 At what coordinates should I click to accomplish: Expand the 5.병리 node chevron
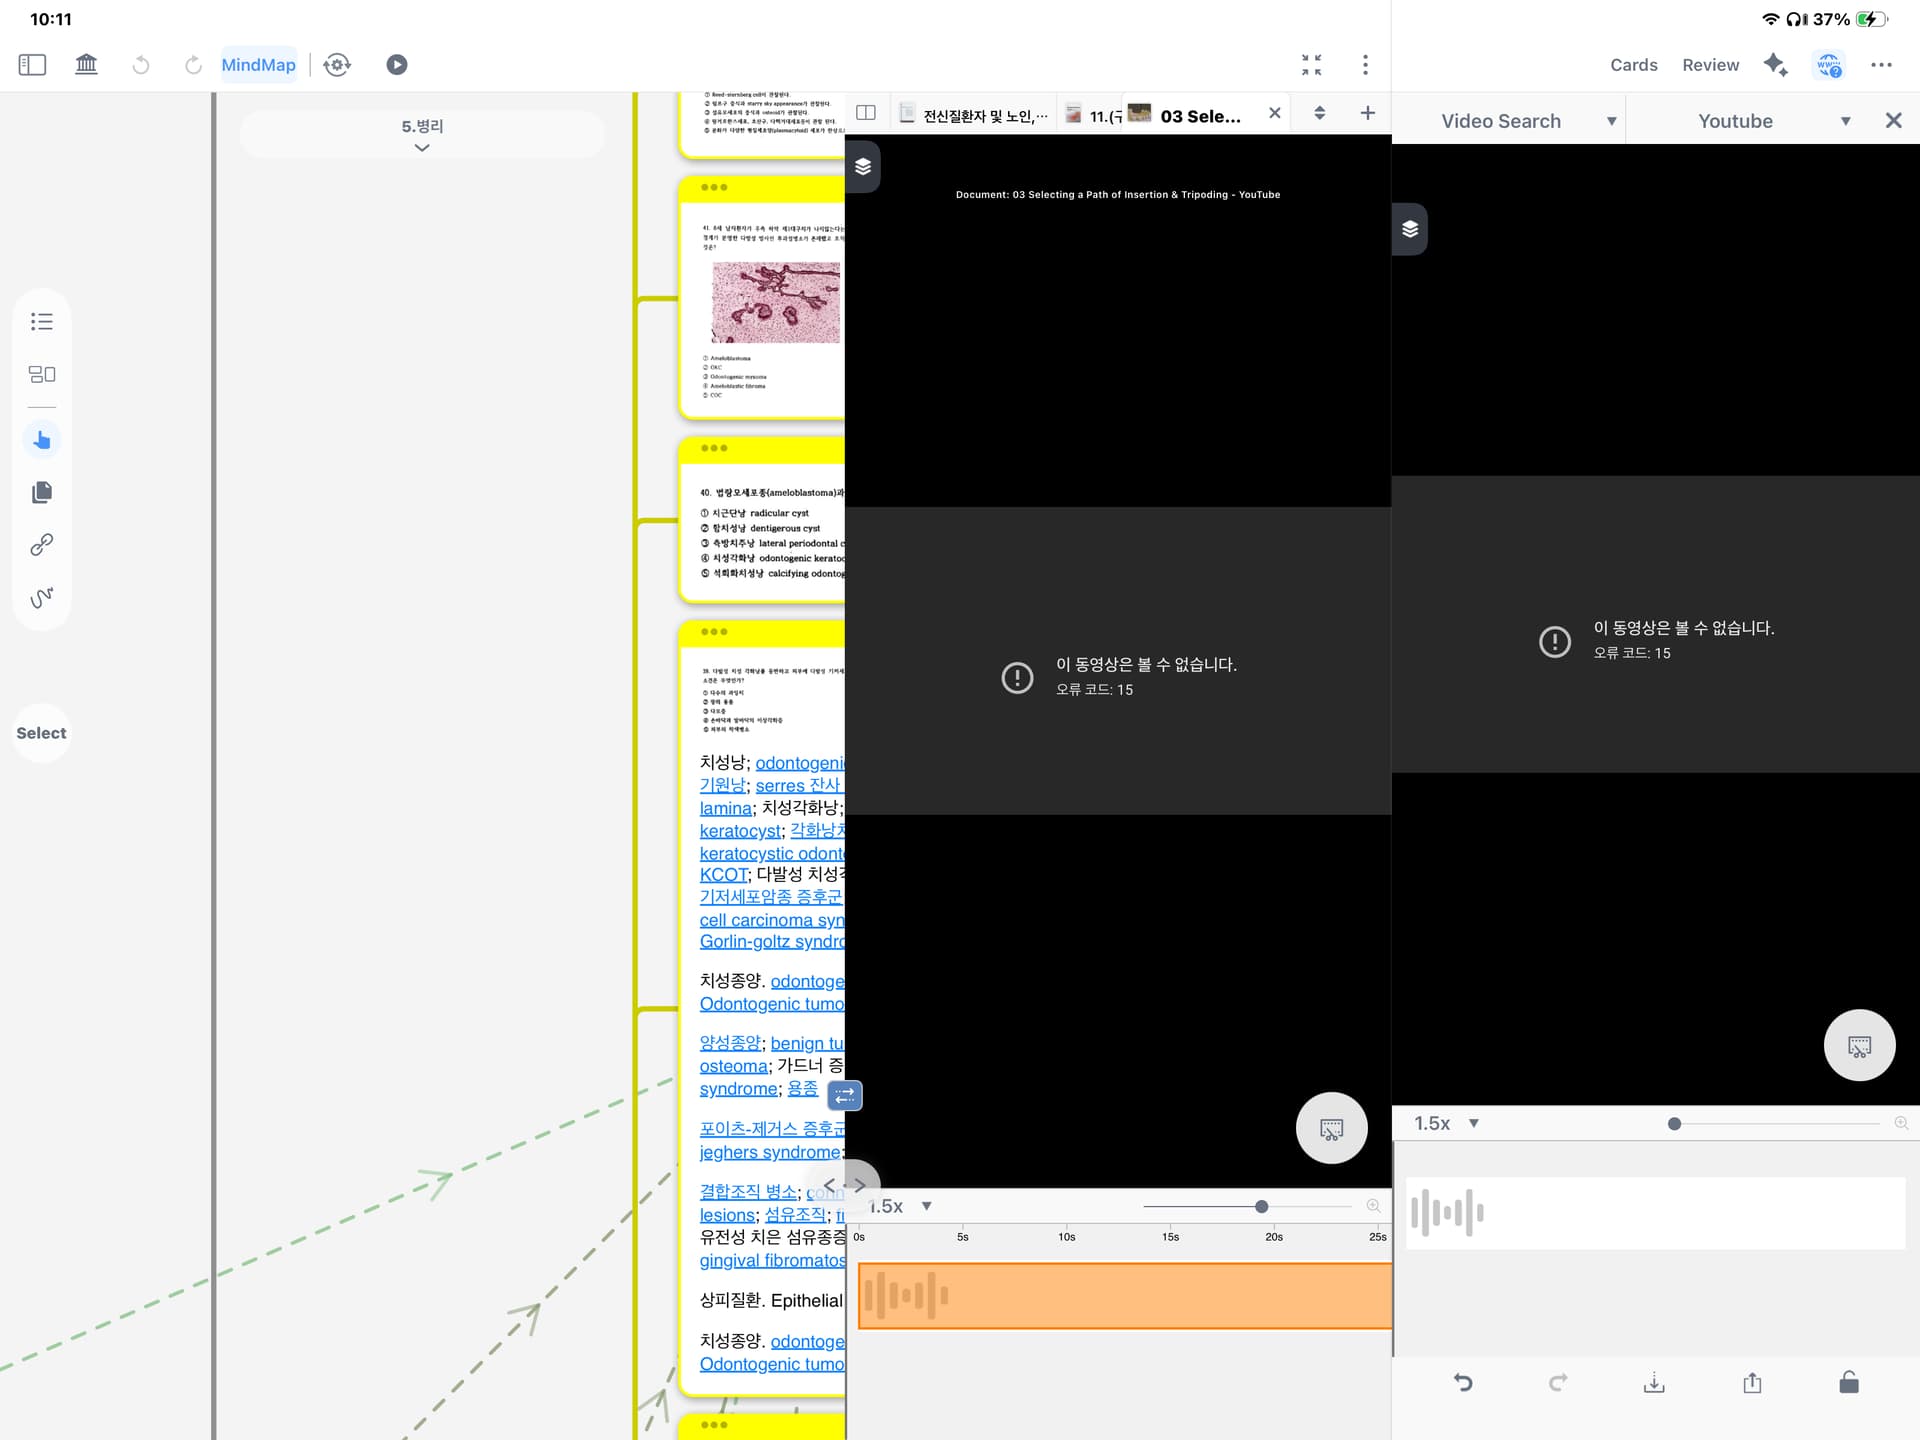point(422,148)
